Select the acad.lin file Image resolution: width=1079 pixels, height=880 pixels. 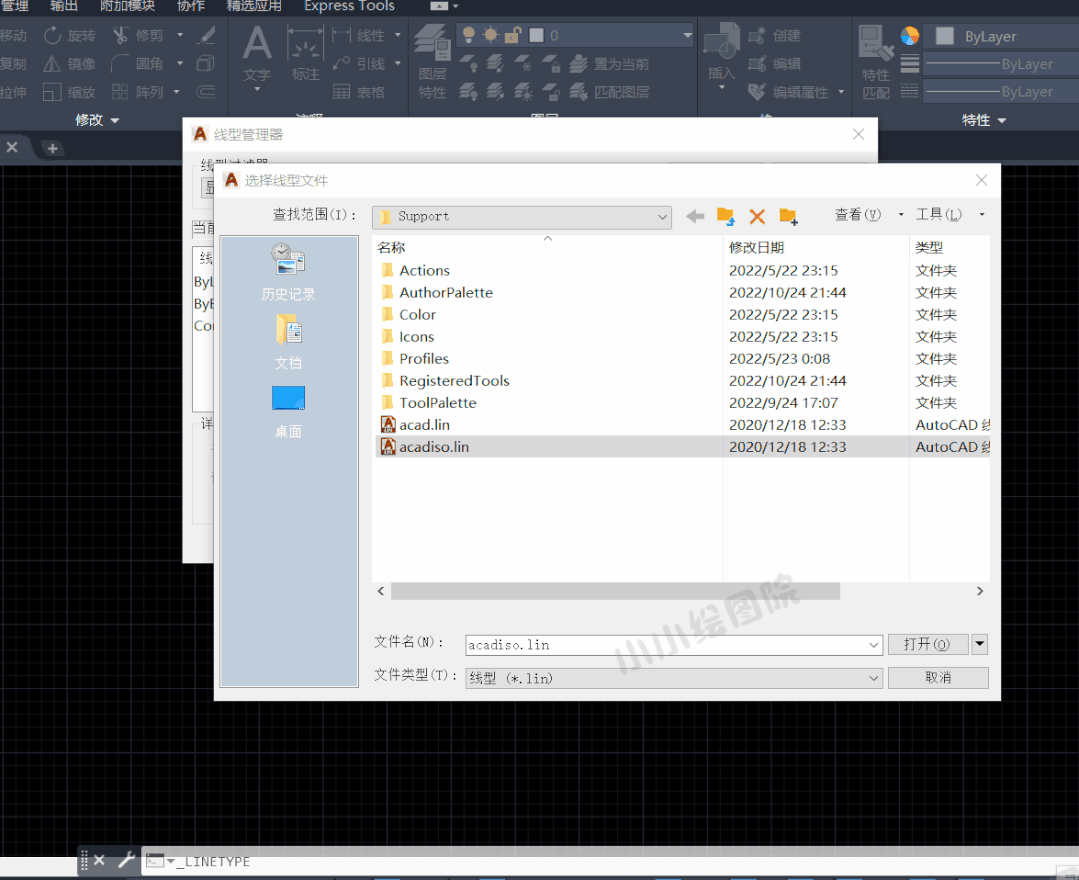click(425, 425)
